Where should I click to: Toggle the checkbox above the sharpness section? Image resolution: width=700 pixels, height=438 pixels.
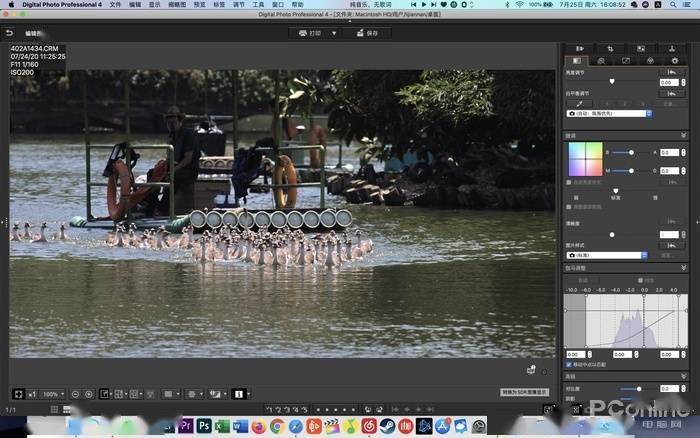(569, 207)
